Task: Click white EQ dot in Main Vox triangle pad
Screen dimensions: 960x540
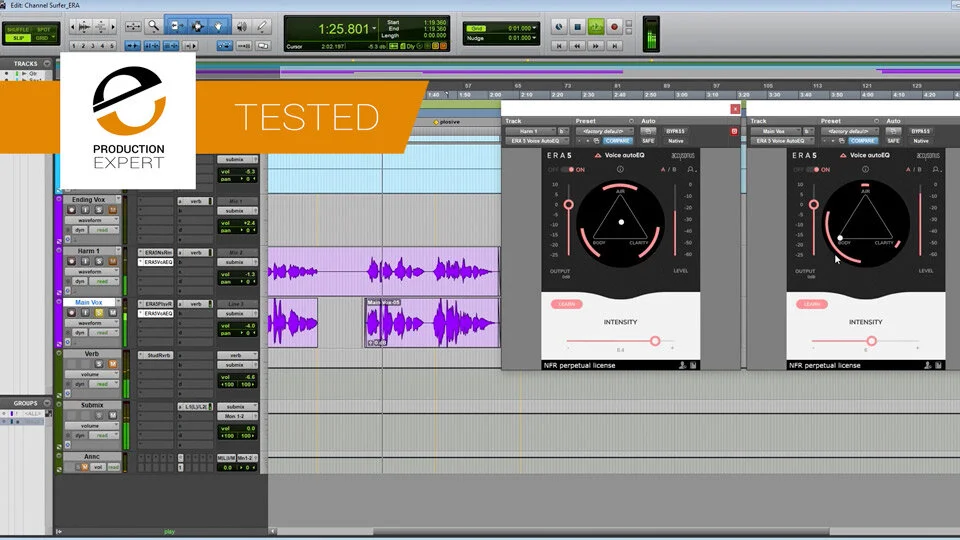Action: 841,238
